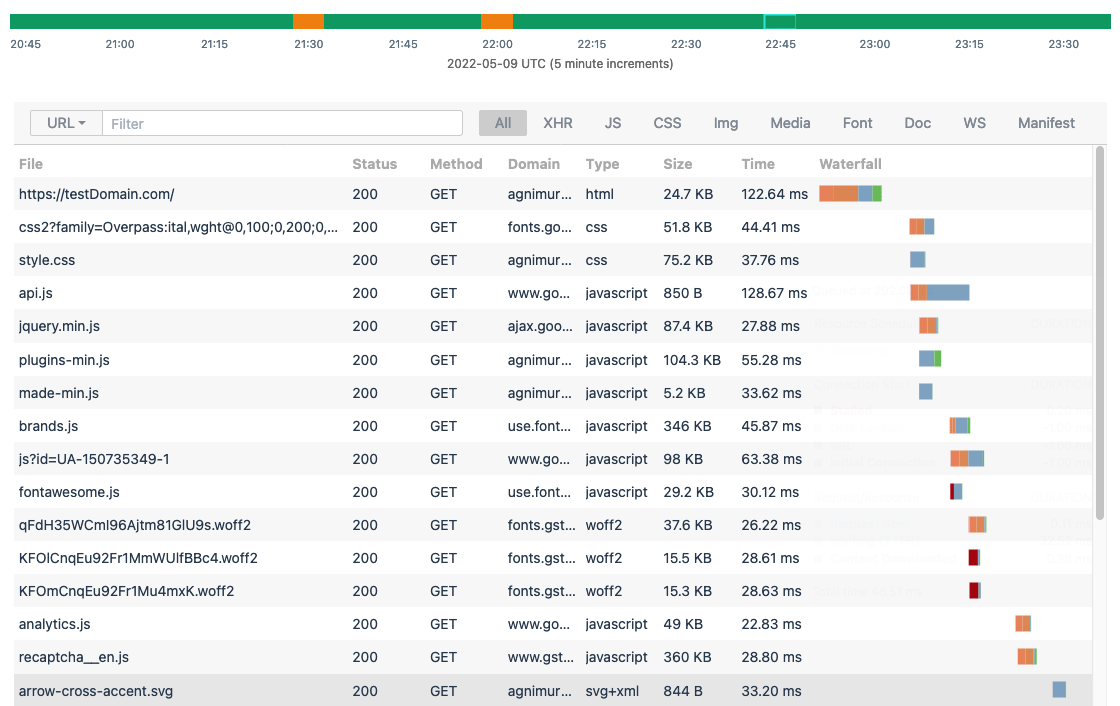Select the Manifest filter tab
The image size is (1120, 706).
pos(1046,122)
